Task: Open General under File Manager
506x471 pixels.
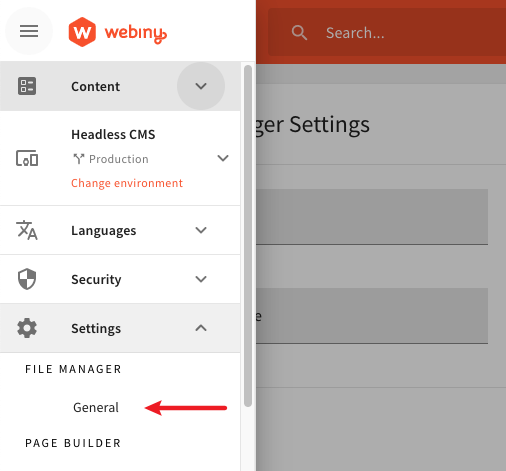Action: click(x=96, y=407)
